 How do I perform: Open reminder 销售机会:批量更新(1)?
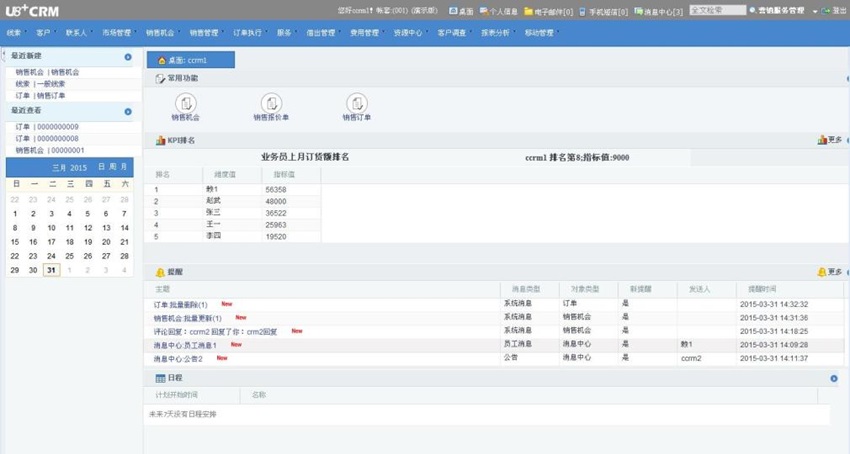(188, 318)
